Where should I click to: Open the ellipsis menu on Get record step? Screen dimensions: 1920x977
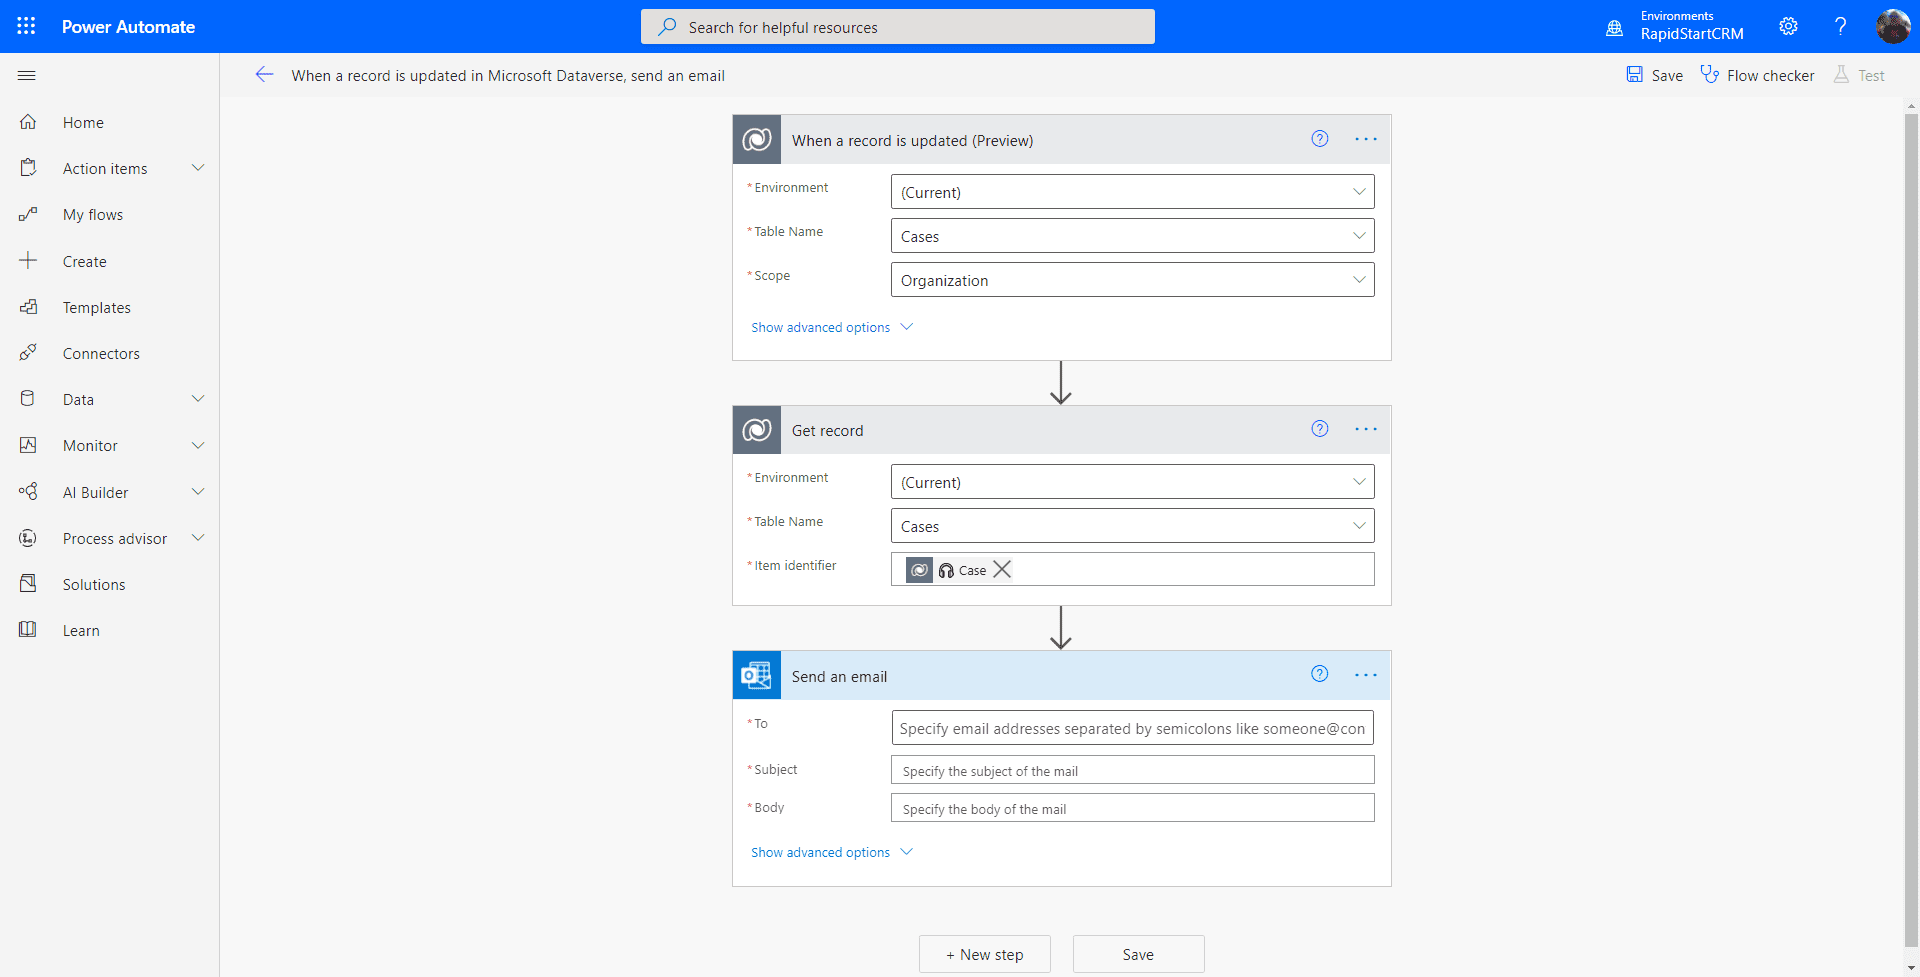(x=1366, y=429)
